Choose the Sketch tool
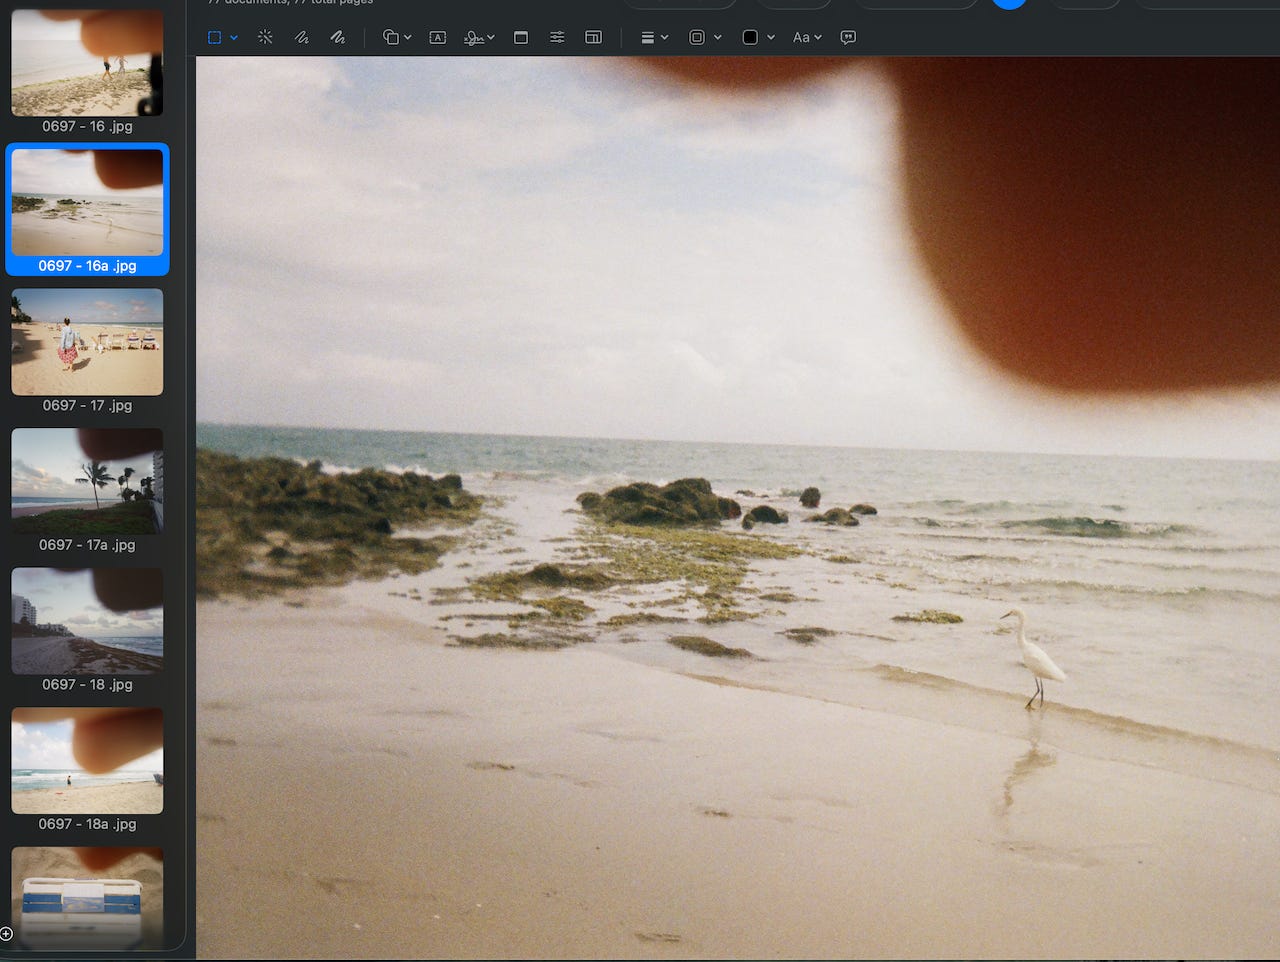This screenshot has height=962, width=1280. tap(301, 37)
